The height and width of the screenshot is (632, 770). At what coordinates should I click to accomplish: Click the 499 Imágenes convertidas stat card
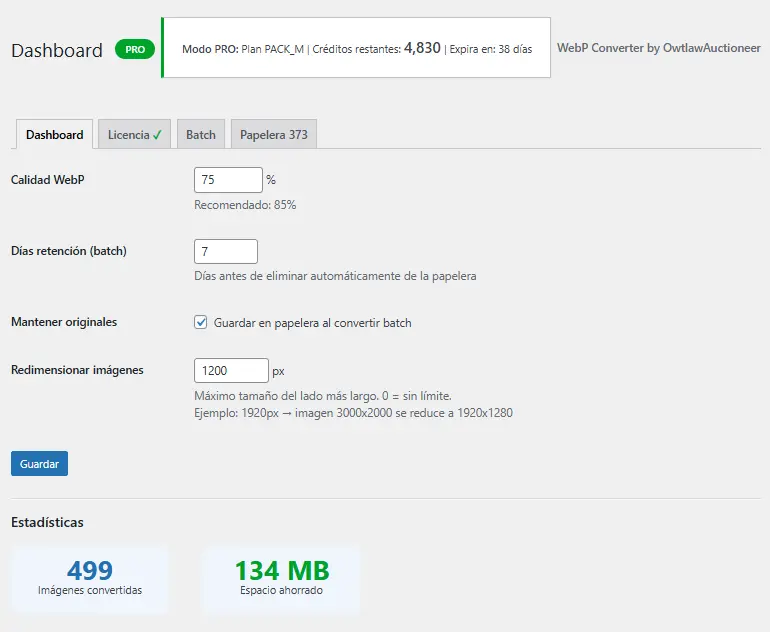[90, 579]
